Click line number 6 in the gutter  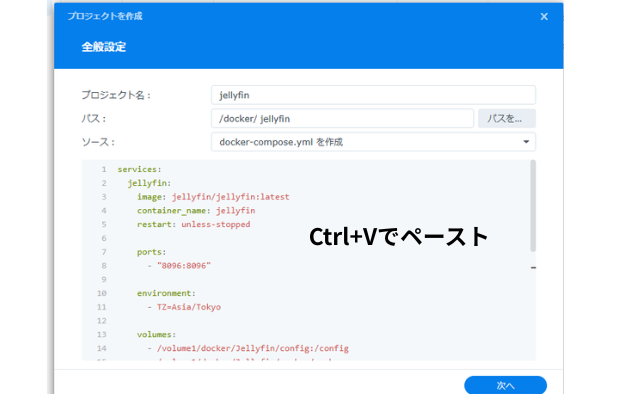coord(104,238)
